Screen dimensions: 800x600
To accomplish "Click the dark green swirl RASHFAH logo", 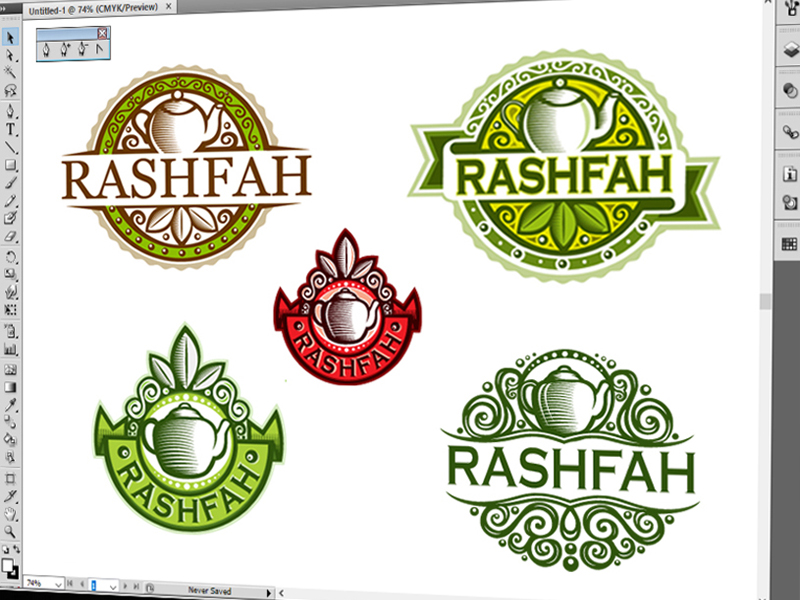I will click(570, 460).
